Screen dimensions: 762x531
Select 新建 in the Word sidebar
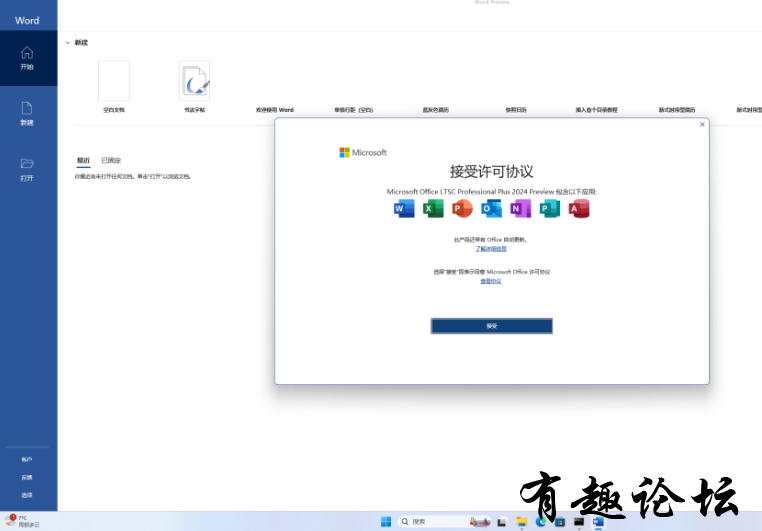coord(28,114)
